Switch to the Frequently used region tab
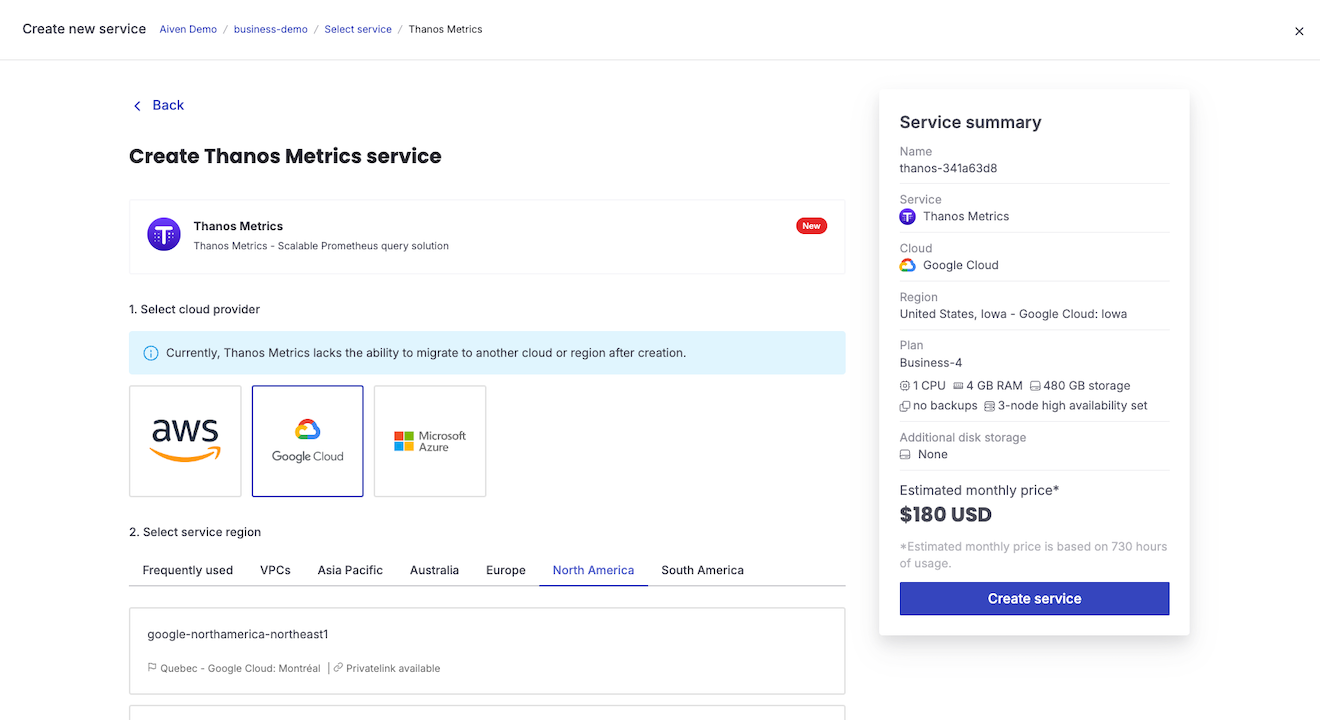The height and width of the screenshot is (720, 1320). tap(188, 570)
